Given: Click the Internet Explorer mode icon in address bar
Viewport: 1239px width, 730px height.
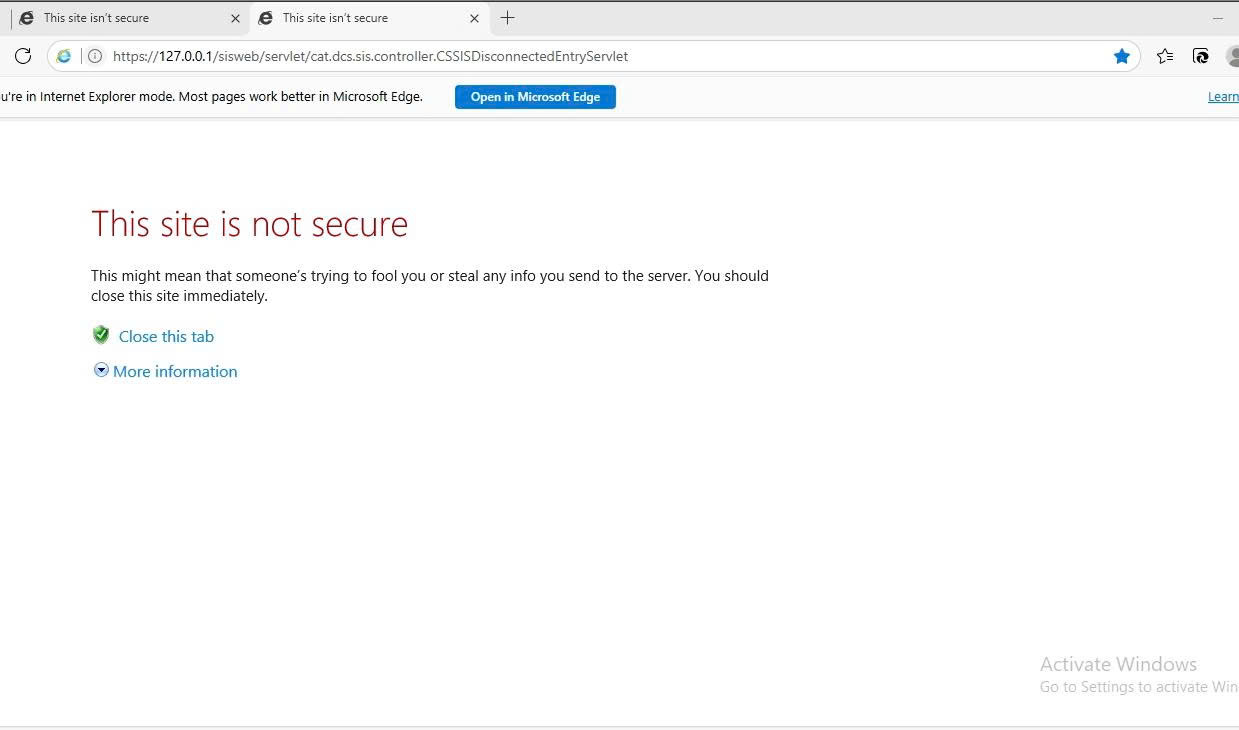Looking at the screenshot, I should (64, 56).
